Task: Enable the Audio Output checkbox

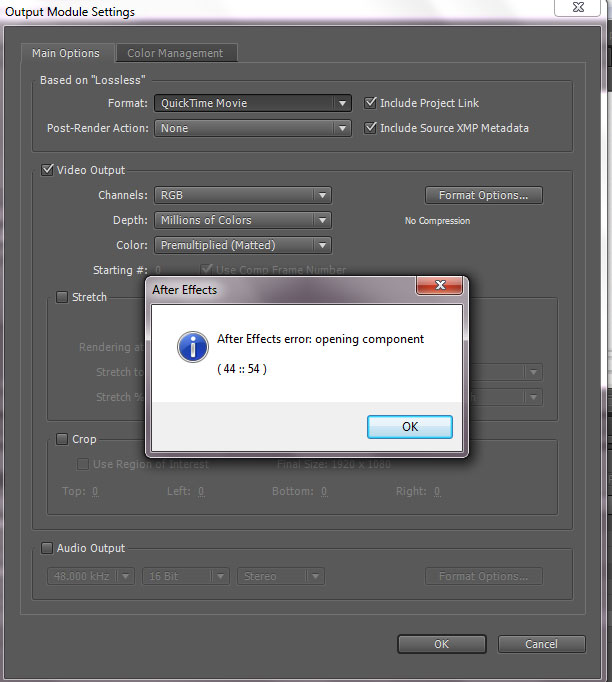Action: tap(47, 548)
